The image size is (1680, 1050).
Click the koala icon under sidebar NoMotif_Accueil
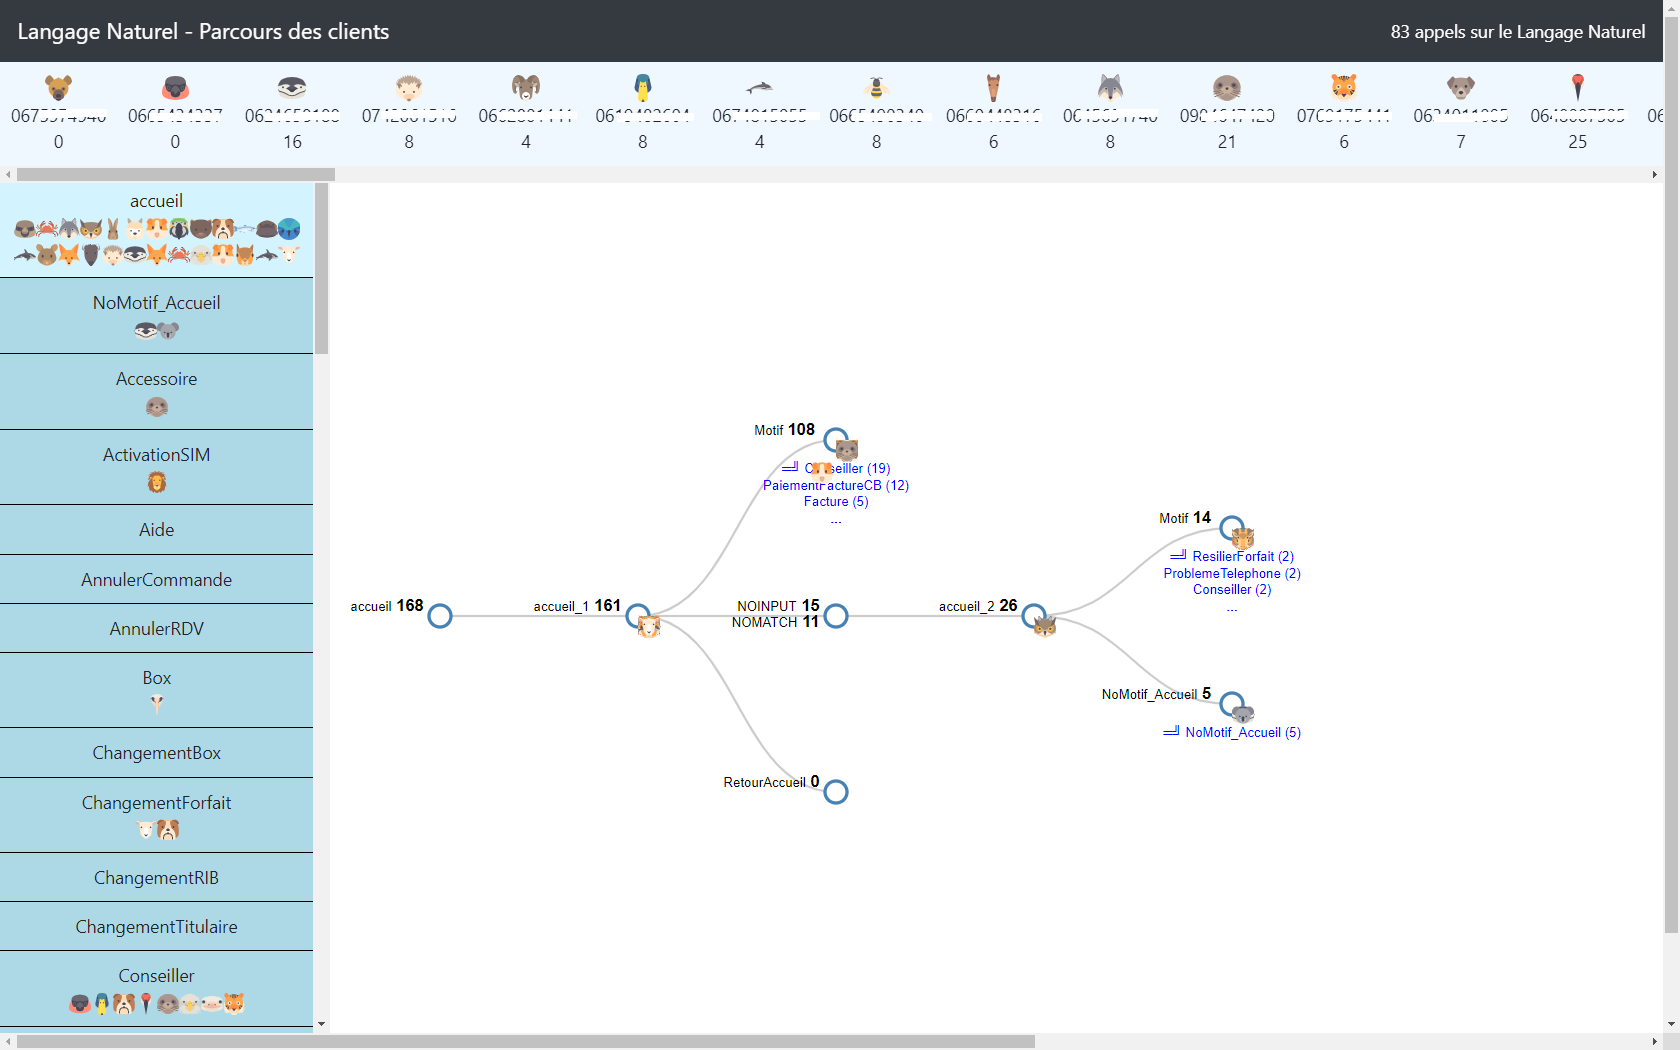168,331
